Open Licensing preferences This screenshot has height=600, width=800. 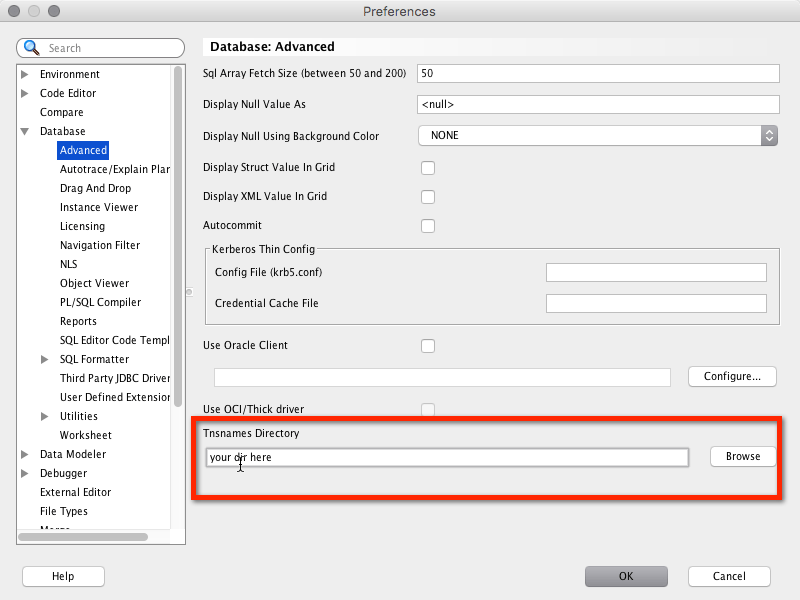82,226
